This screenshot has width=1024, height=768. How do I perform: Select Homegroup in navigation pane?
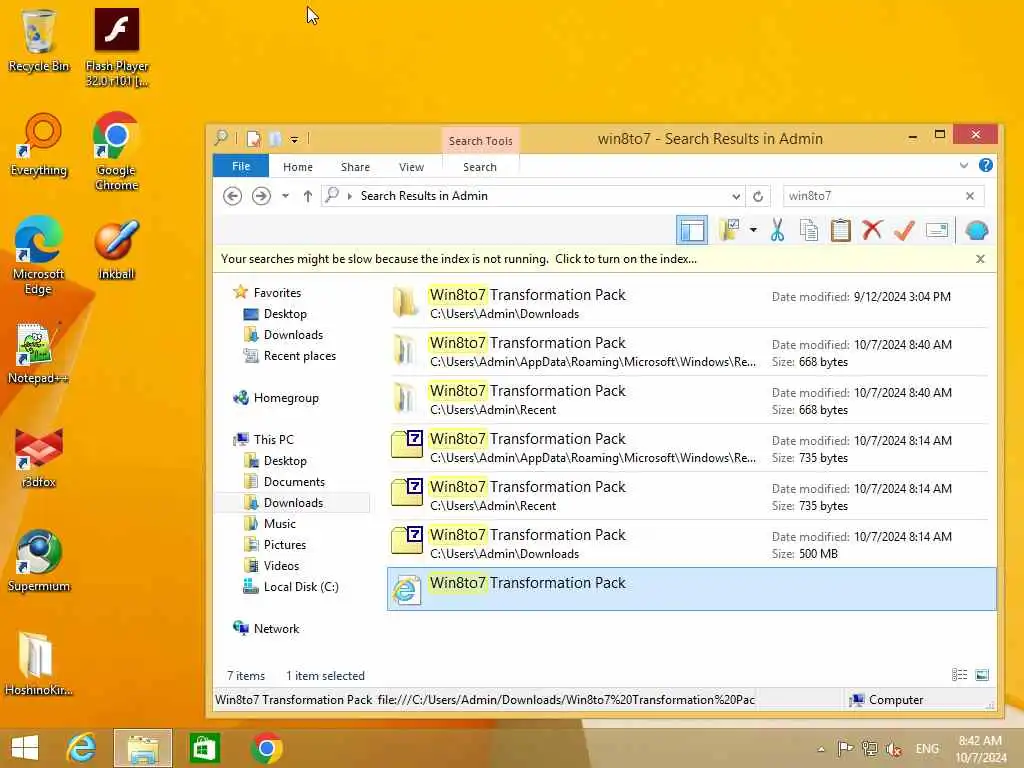276,398
